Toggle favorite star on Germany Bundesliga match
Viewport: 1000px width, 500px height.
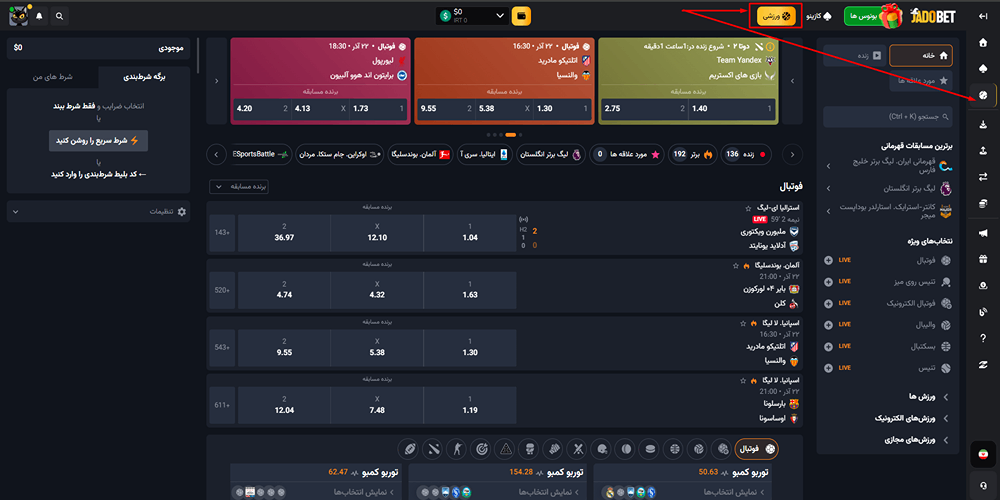tap(735, 266)
